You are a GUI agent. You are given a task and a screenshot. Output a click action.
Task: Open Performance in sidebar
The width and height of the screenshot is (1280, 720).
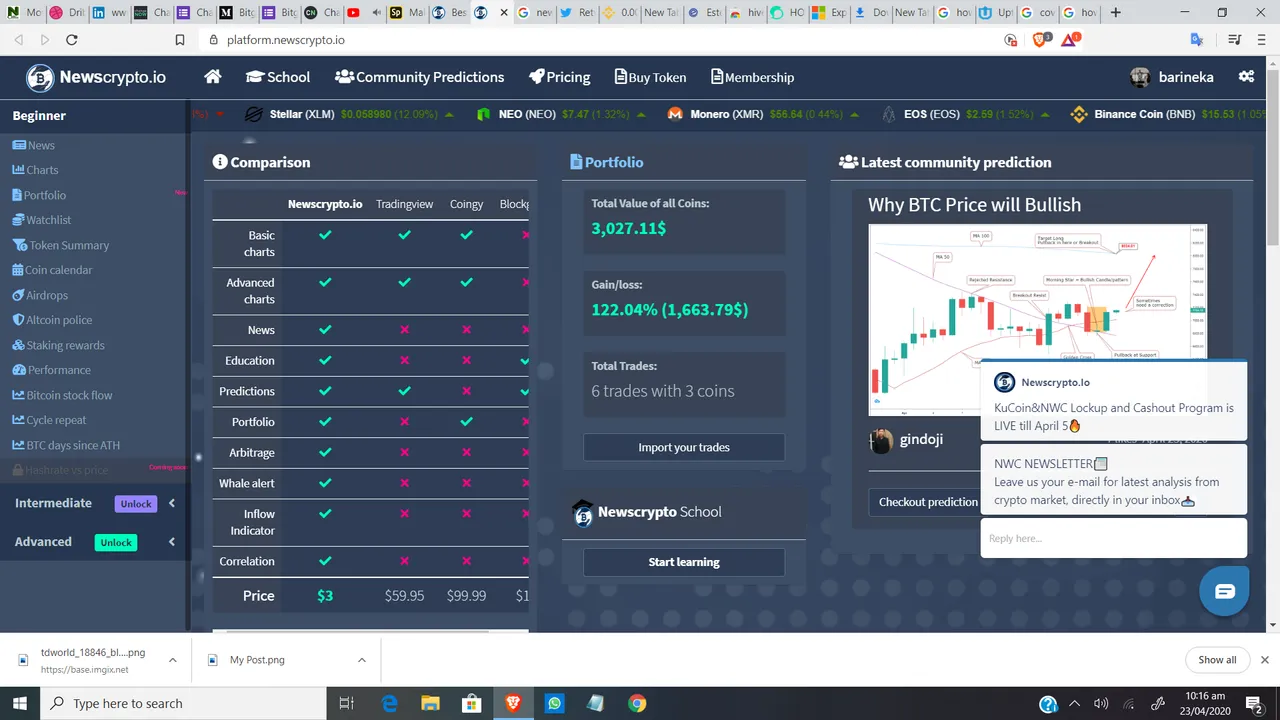point(51,370)
